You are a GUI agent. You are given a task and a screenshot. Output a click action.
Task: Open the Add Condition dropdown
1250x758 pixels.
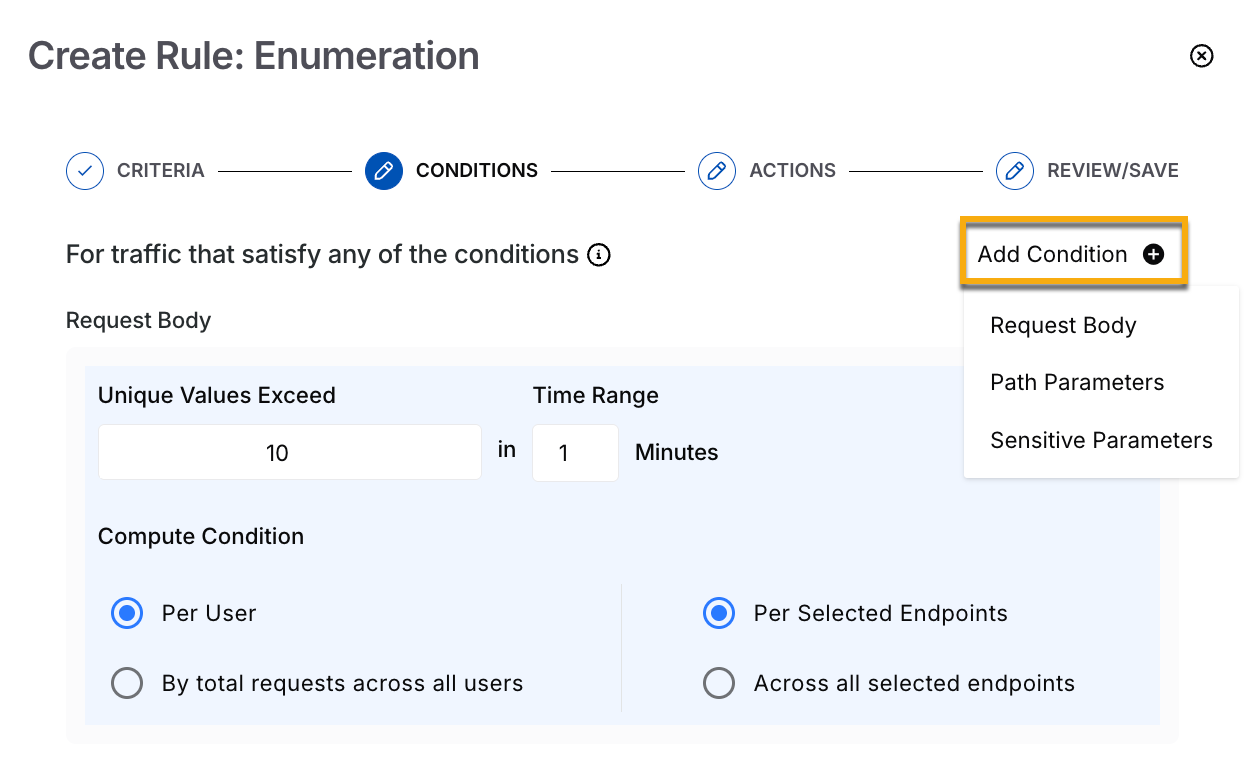[x=1073, y=254]
